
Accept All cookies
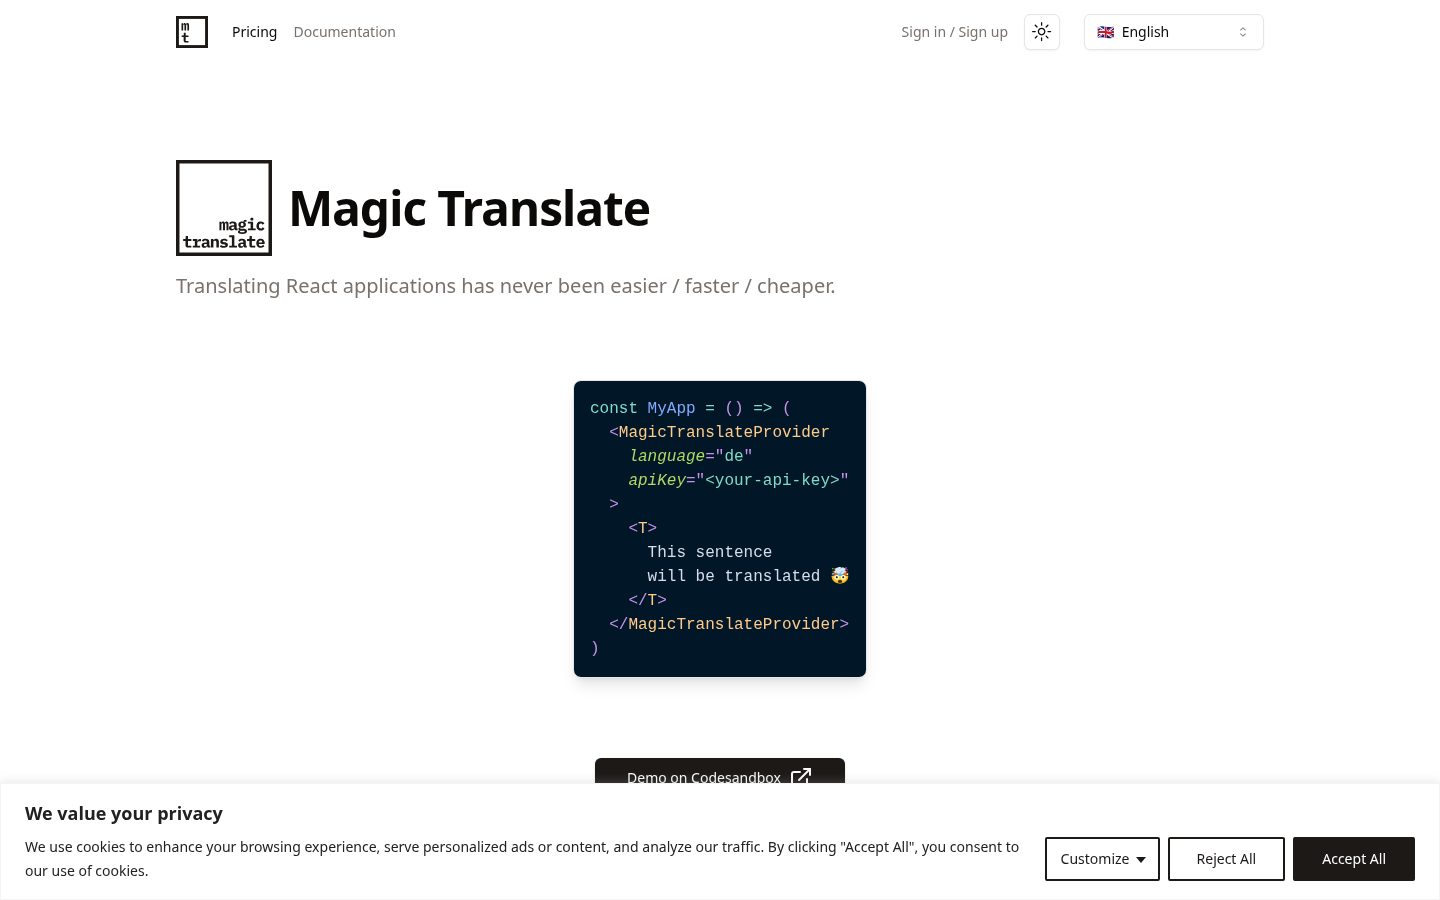(1354, 859)
